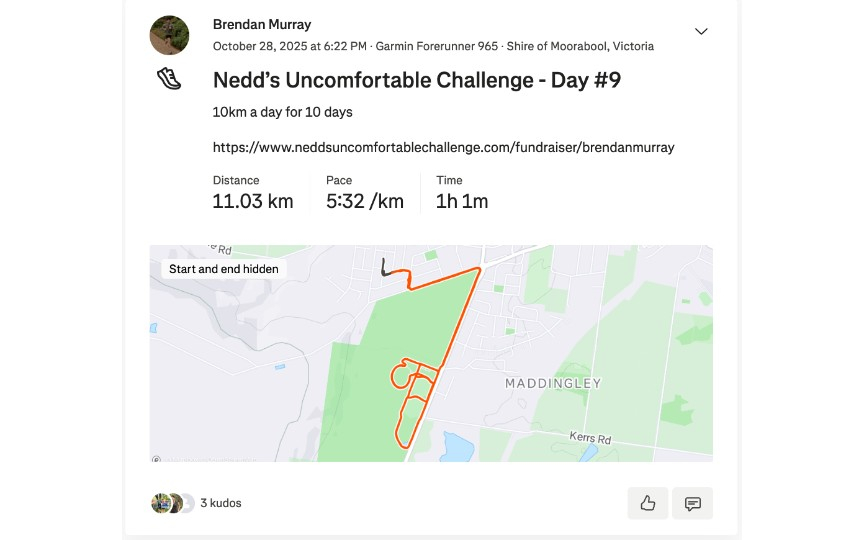Screen dimensions: 864x540
Task: Open Brendan Murray's profile avatar
Action: (x=169, y=35)
